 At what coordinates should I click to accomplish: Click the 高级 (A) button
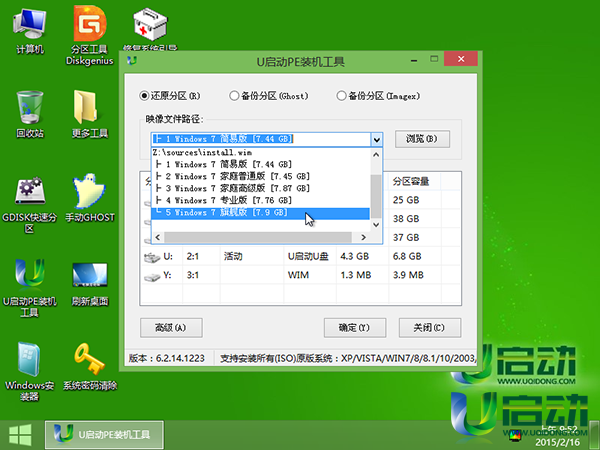[x=171, y=328]
